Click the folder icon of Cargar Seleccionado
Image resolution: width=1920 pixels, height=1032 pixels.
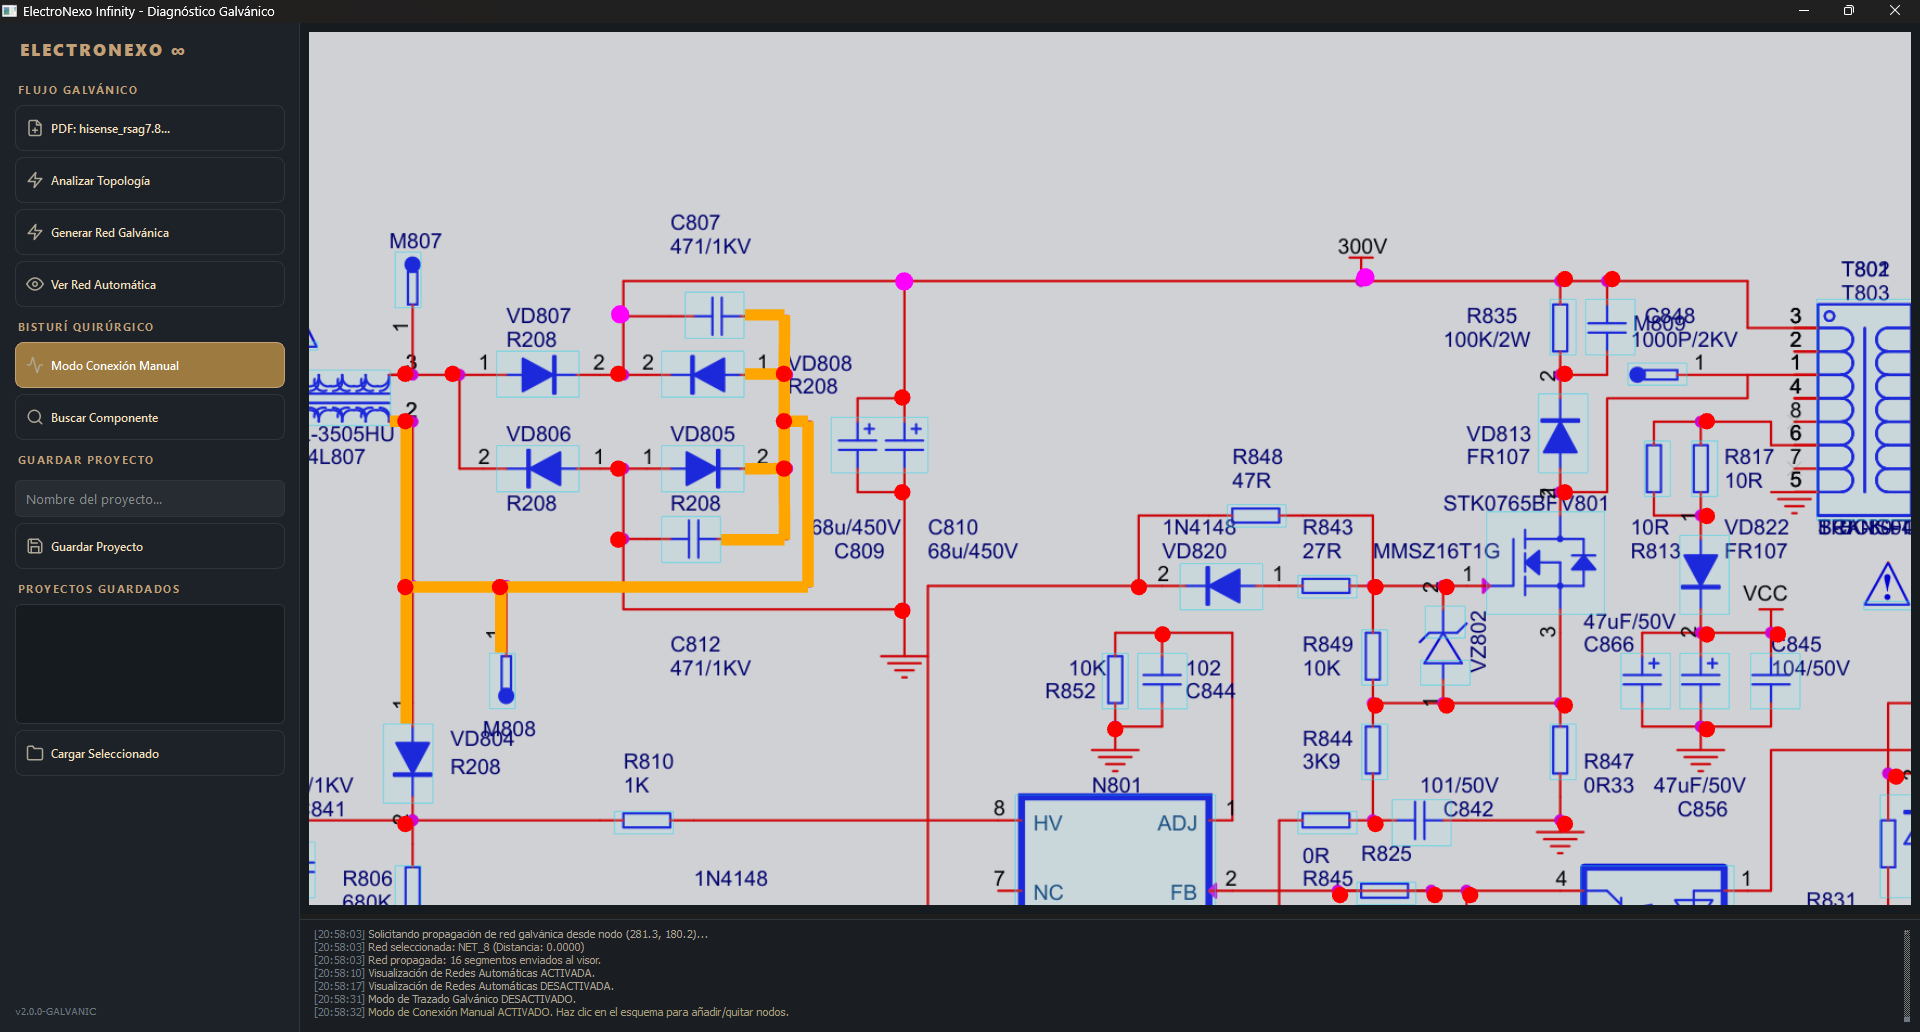point(35,753)
